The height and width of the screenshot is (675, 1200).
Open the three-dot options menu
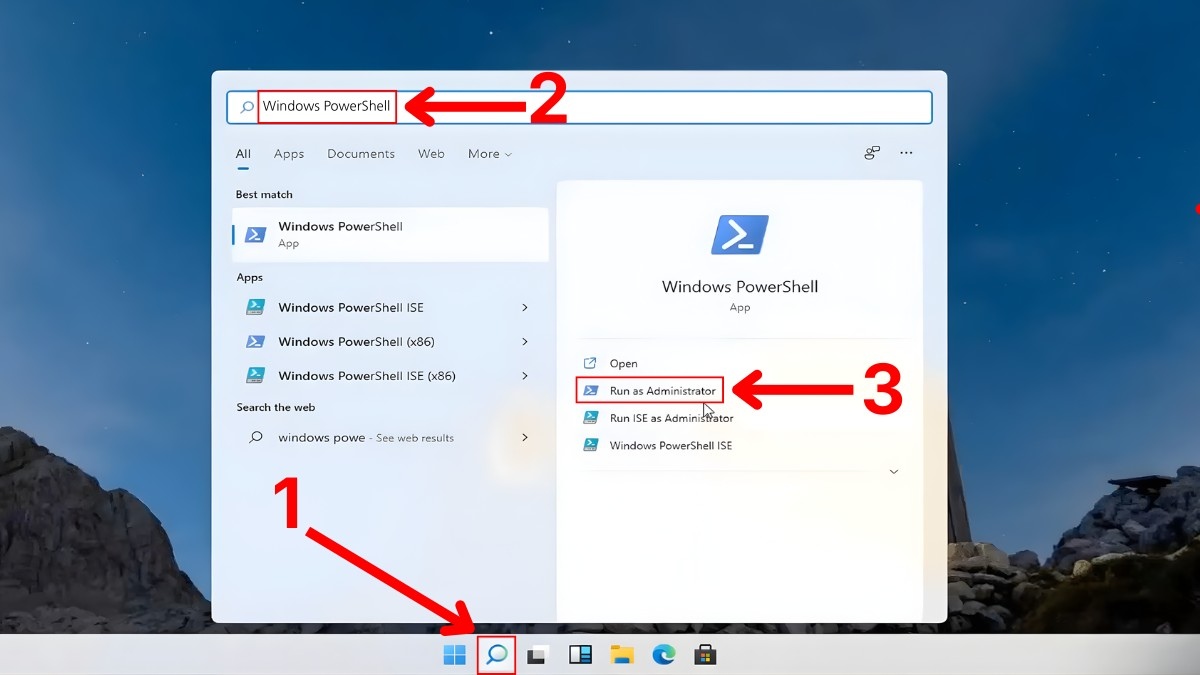[906, 153]
